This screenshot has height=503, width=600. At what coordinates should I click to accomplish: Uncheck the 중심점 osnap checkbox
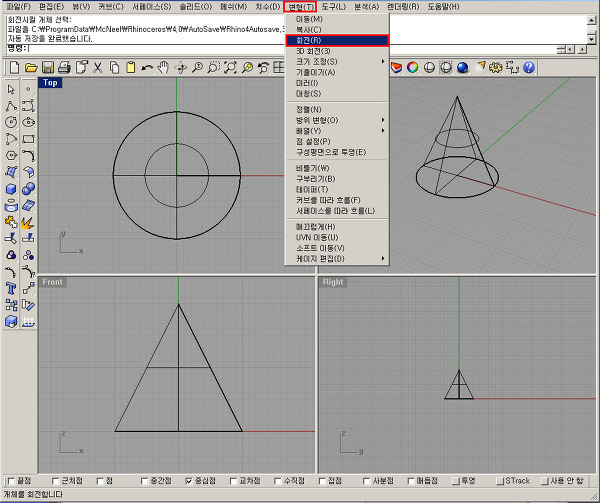tap(189, 481)
